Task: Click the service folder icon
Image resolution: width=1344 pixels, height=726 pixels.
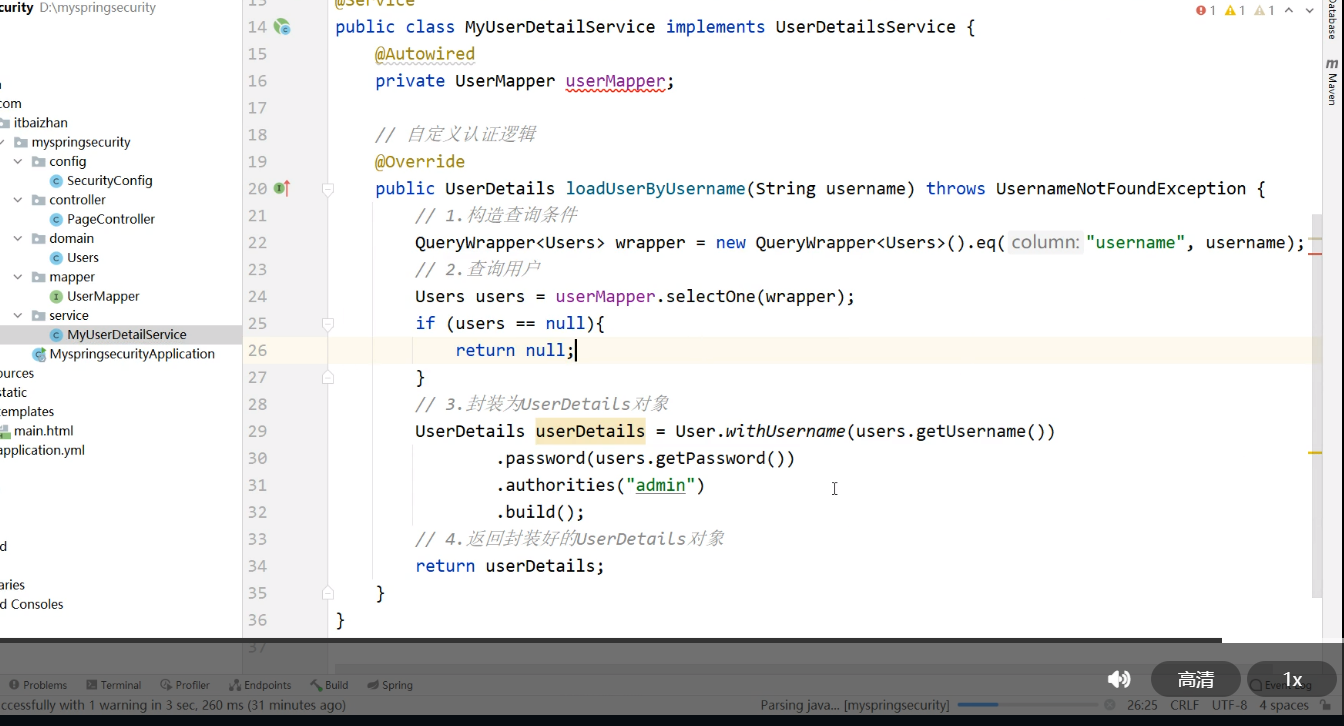Action: 38,315
